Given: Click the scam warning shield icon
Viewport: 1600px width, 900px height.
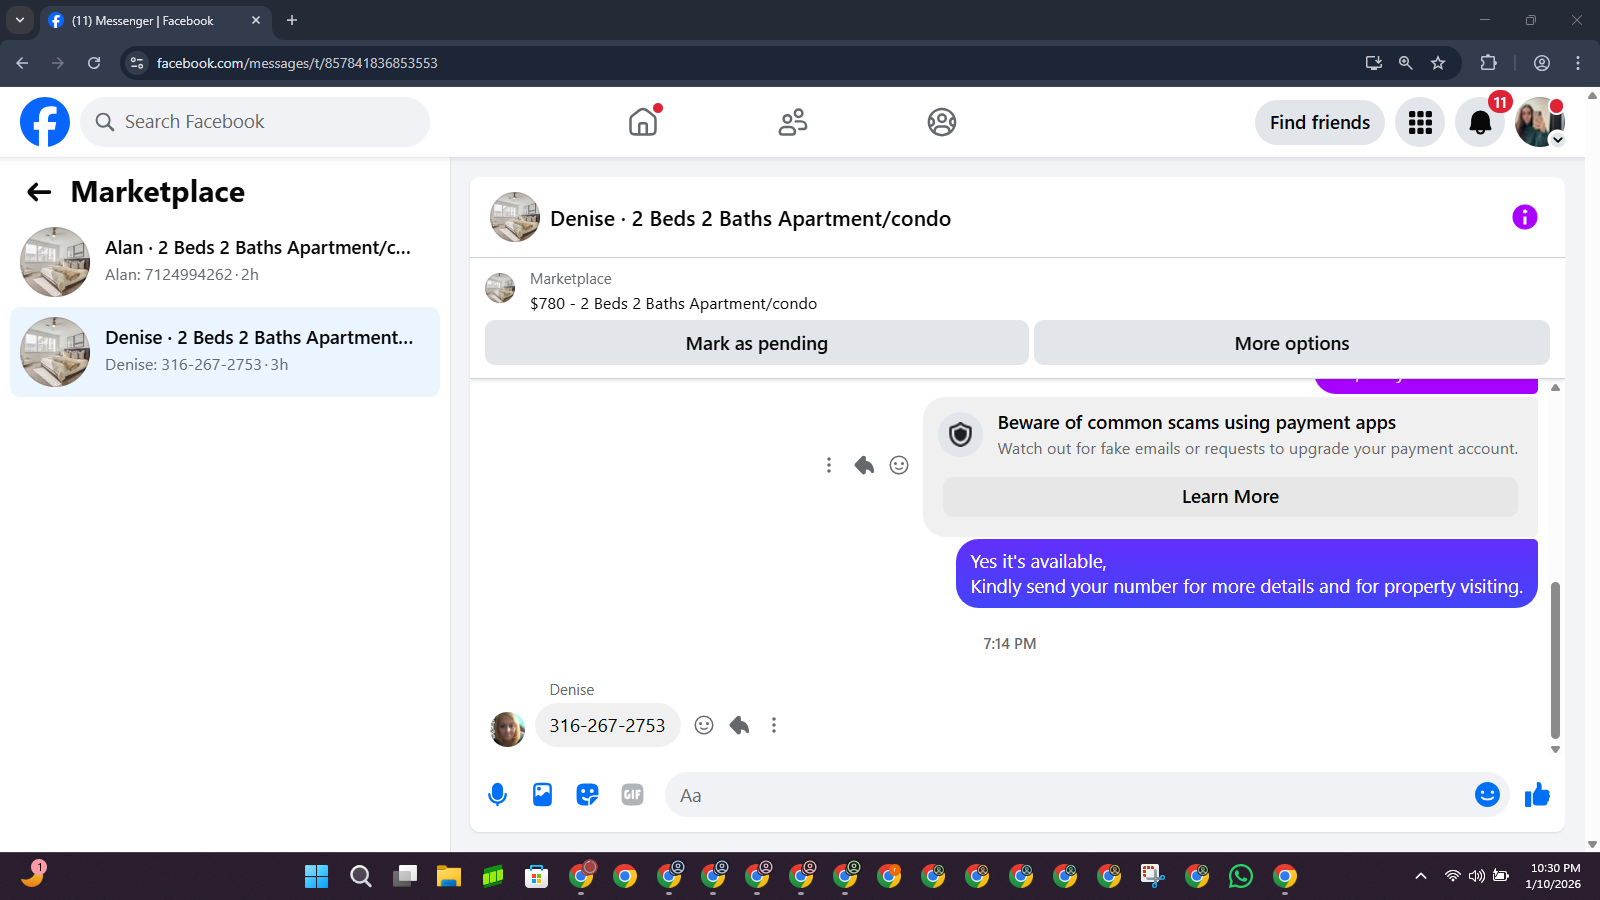Looking at the screenshot, I should tap(960, 435).
